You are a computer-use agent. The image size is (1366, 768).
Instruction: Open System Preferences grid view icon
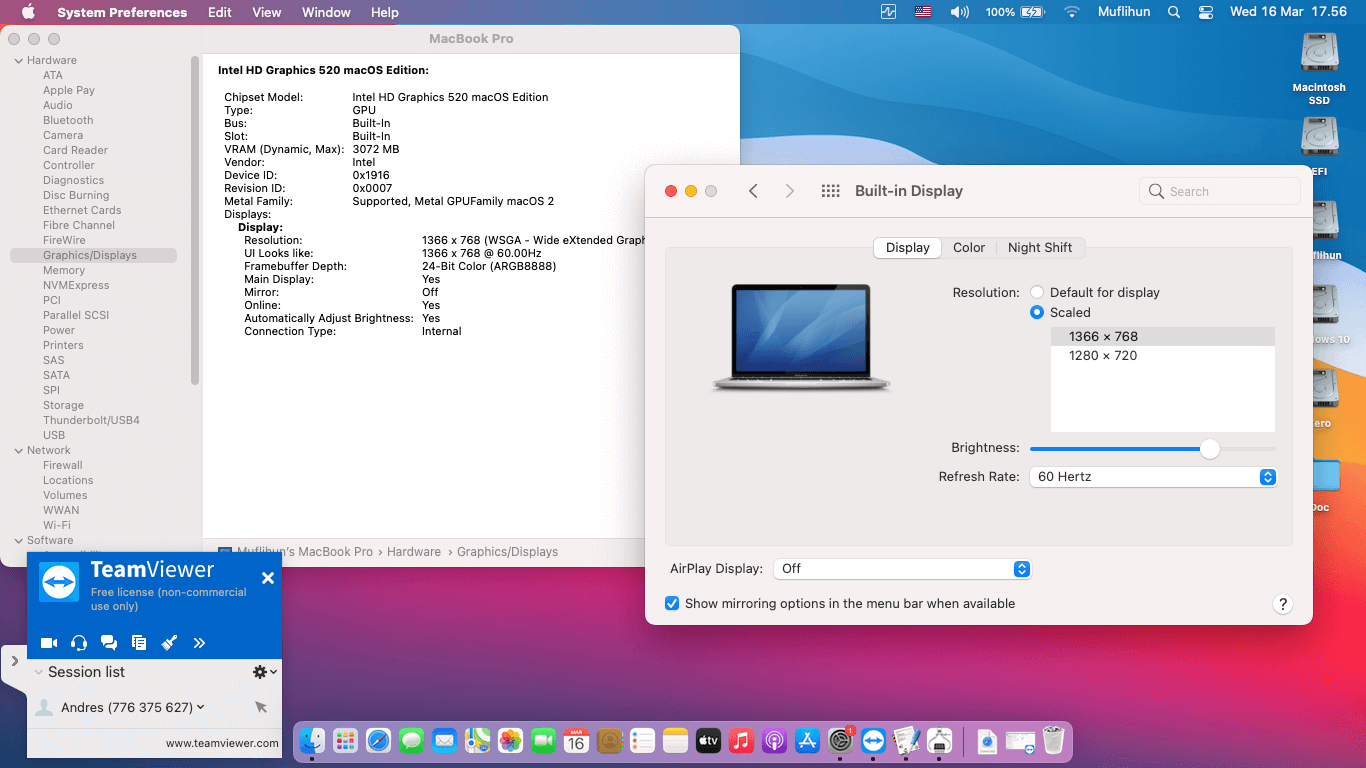tap(830, 191)
